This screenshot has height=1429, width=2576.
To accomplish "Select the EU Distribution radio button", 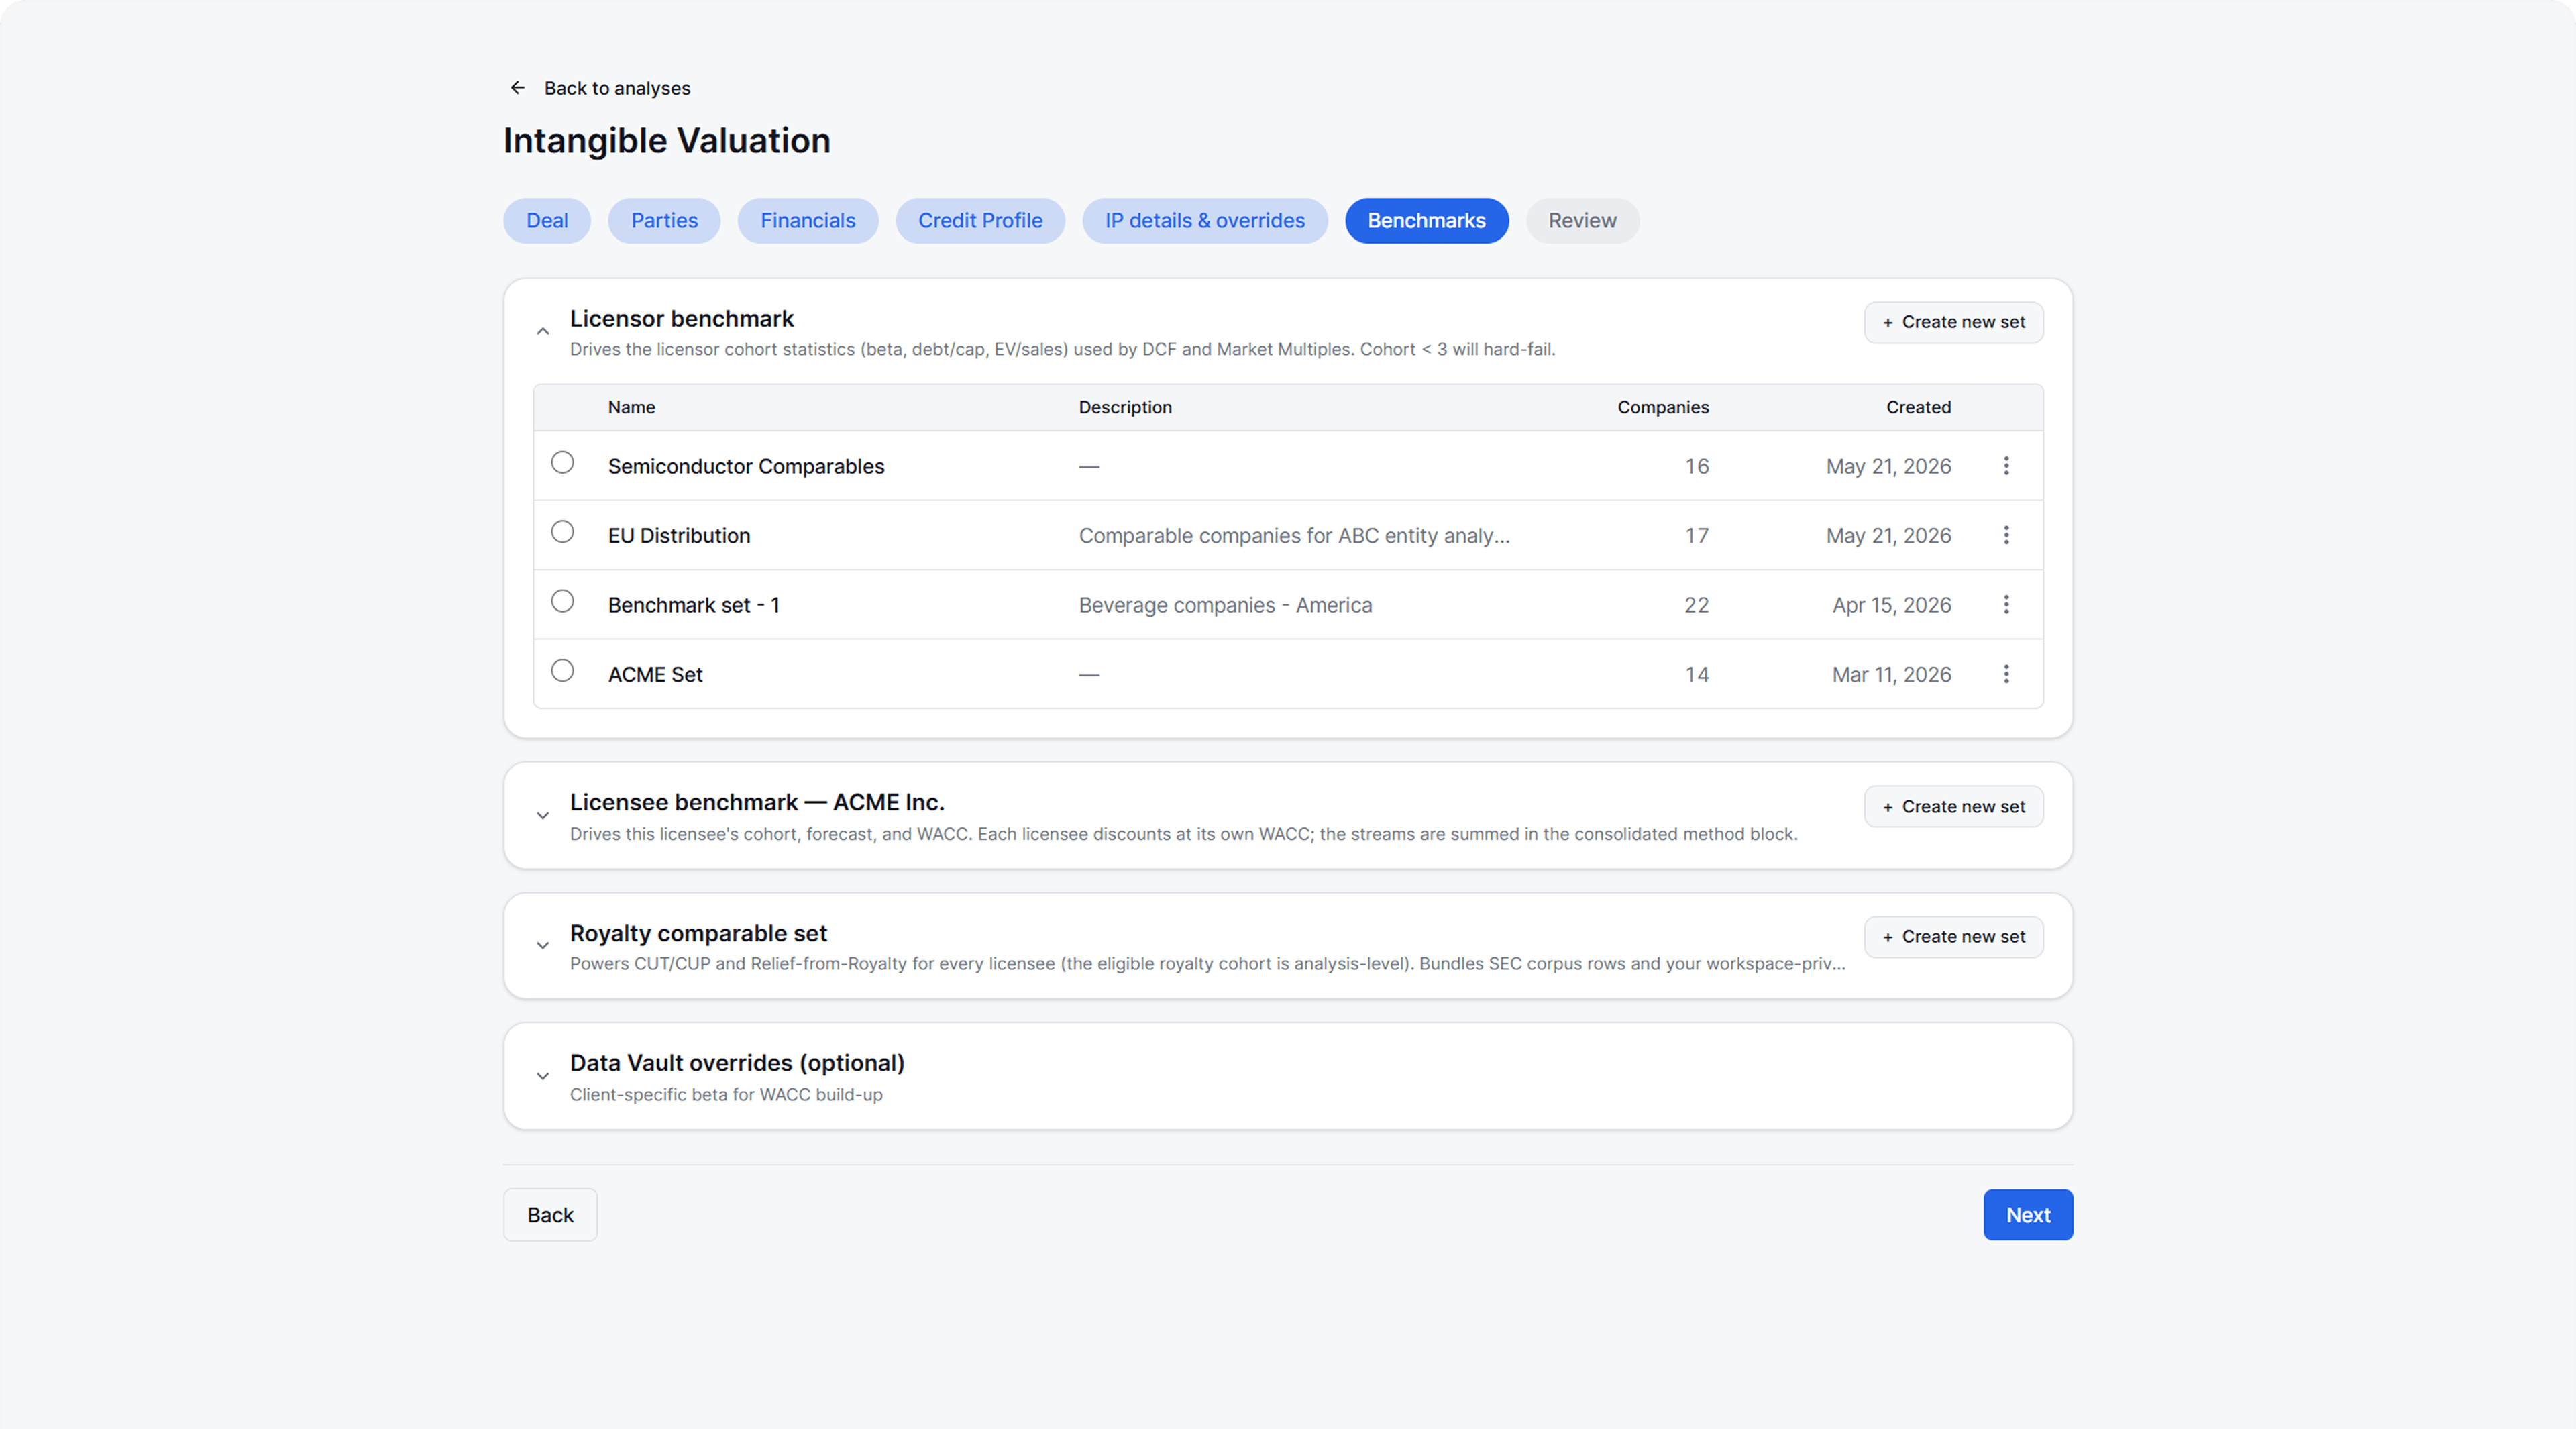I will pos(563,532).
